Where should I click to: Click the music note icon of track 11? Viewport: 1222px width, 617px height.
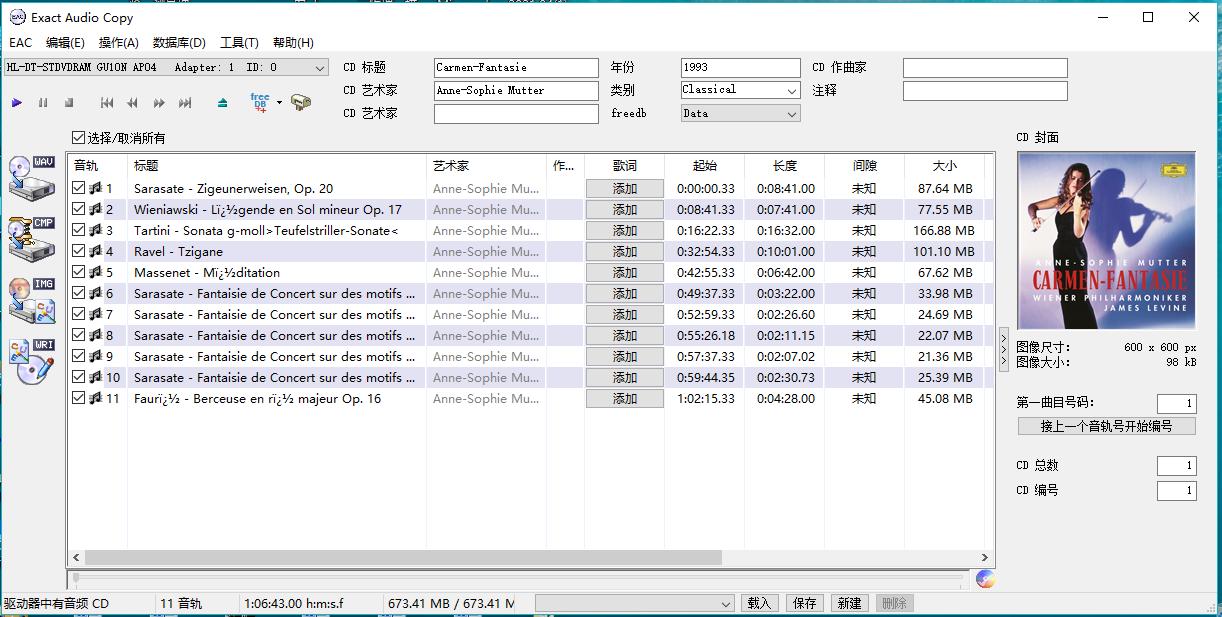pyautogui.click(x=96, y=398)
